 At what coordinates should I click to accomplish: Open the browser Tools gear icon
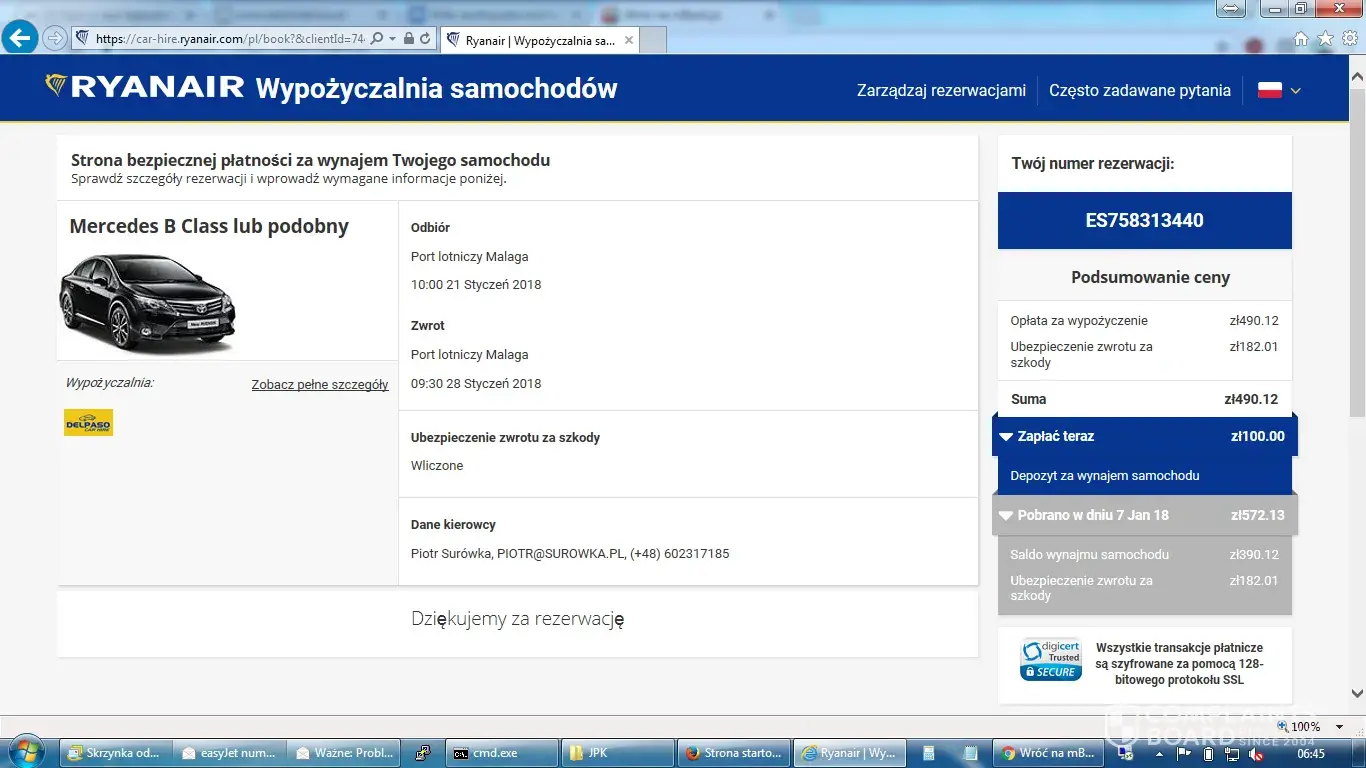pyautogui.click(x=1350, y=39)
